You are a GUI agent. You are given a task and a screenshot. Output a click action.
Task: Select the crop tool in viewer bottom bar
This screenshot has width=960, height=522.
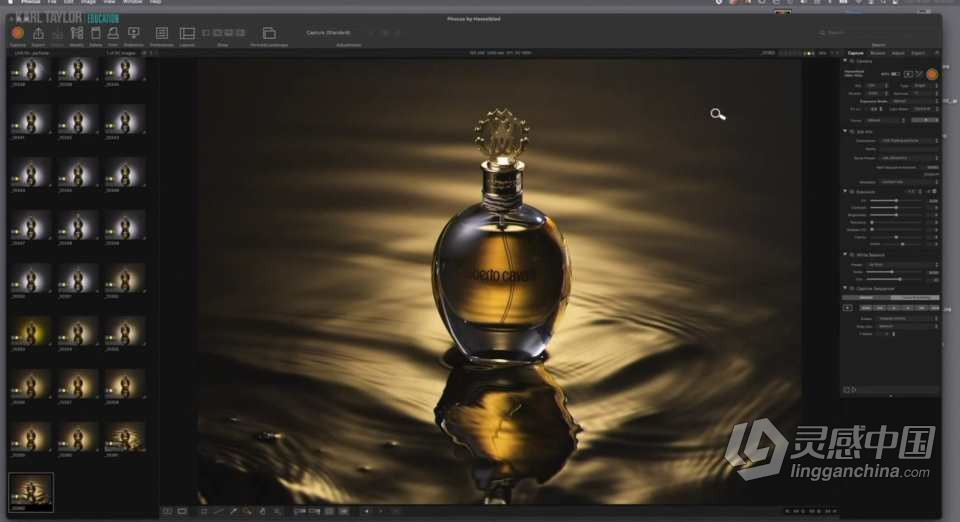tap(204, 511)
